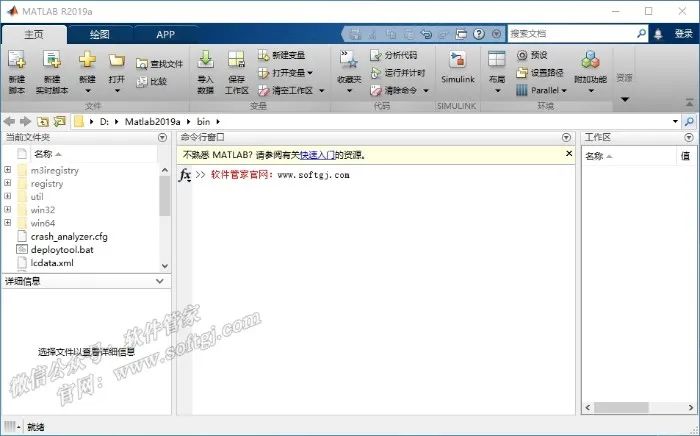
Task: Switch to the APP tab
Action: 165,34
